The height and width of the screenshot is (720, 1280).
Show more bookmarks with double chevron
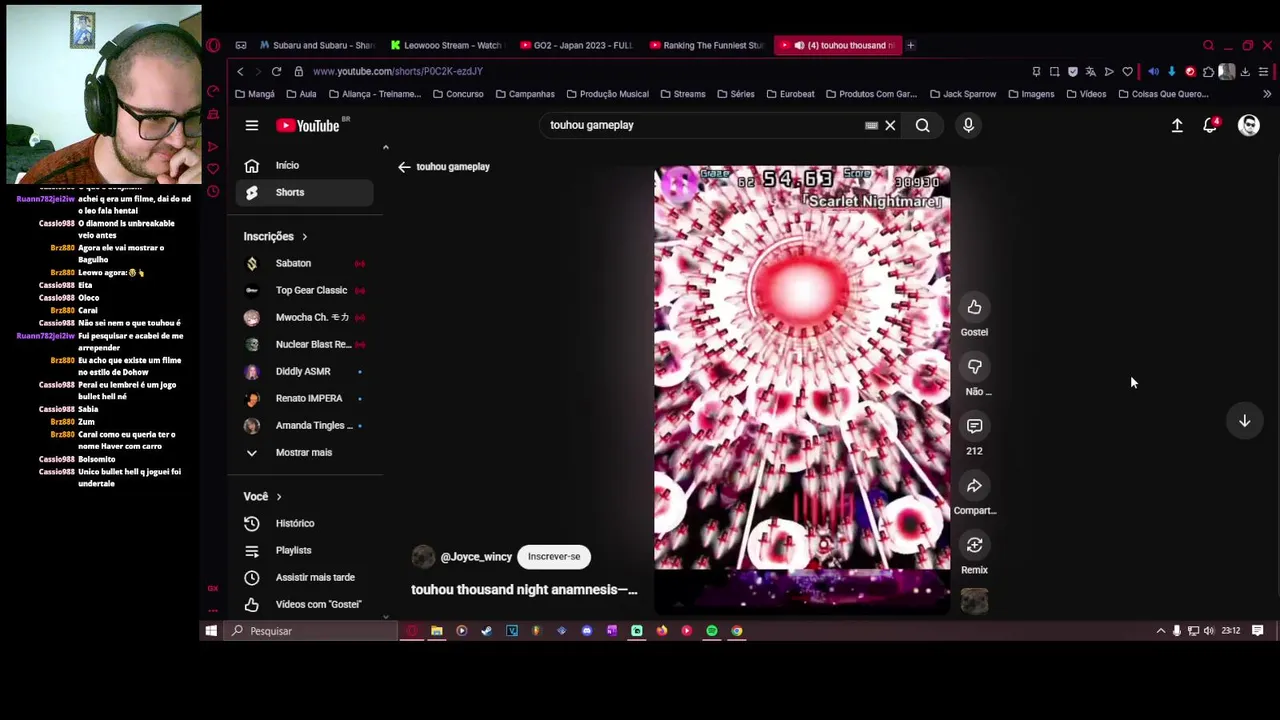click(x=1267, y=94)
